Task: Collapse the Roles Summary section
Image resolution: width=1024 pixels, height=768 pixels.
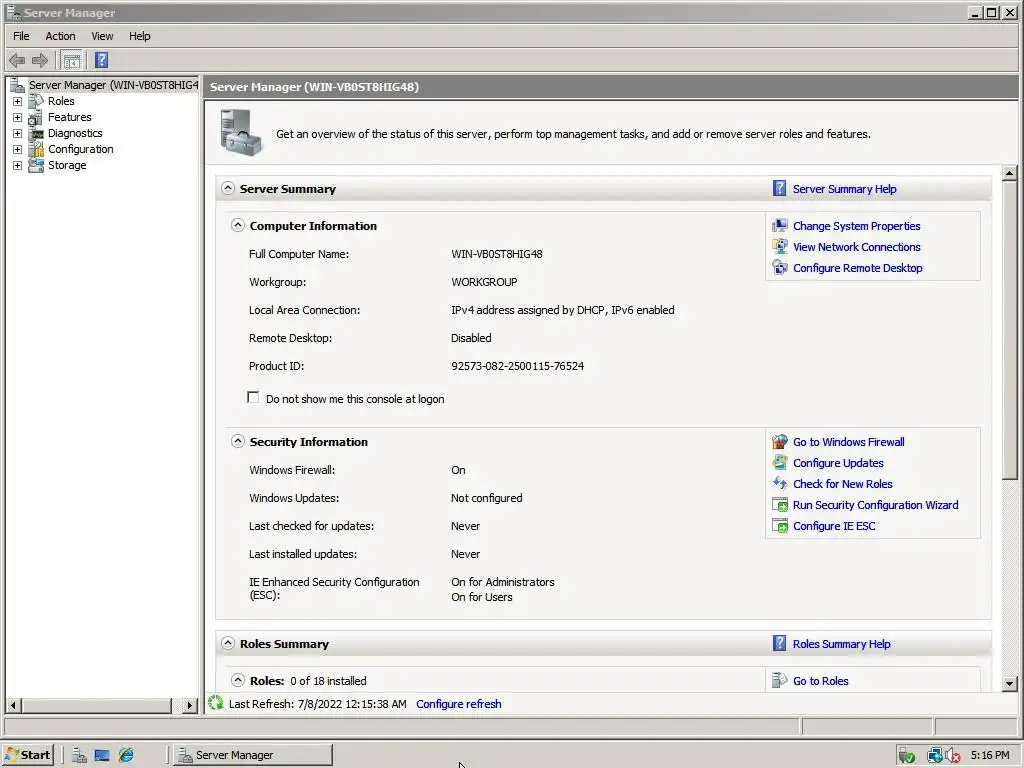Action: tap(227, 643)
